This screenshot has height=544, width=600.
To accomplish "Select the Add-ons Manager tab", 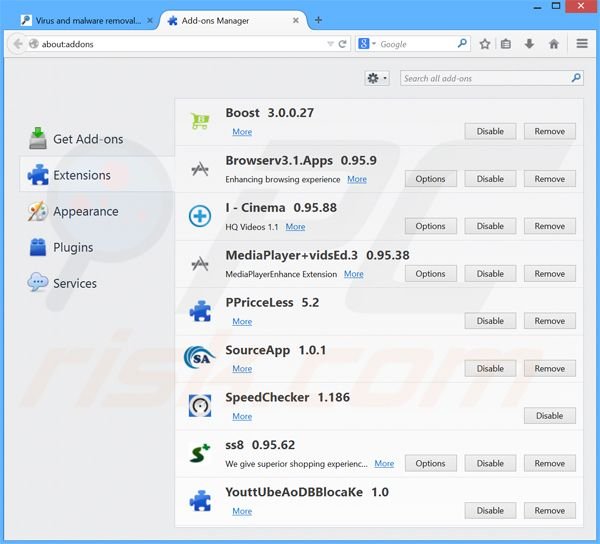I will click(233, 21).
